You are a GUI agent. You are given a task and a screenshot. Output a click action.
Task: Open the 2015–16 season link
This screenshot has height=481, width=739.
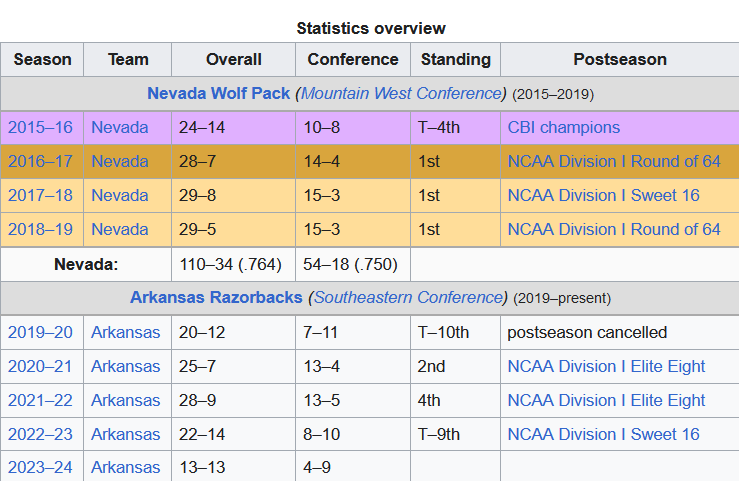tap(40, 127)
